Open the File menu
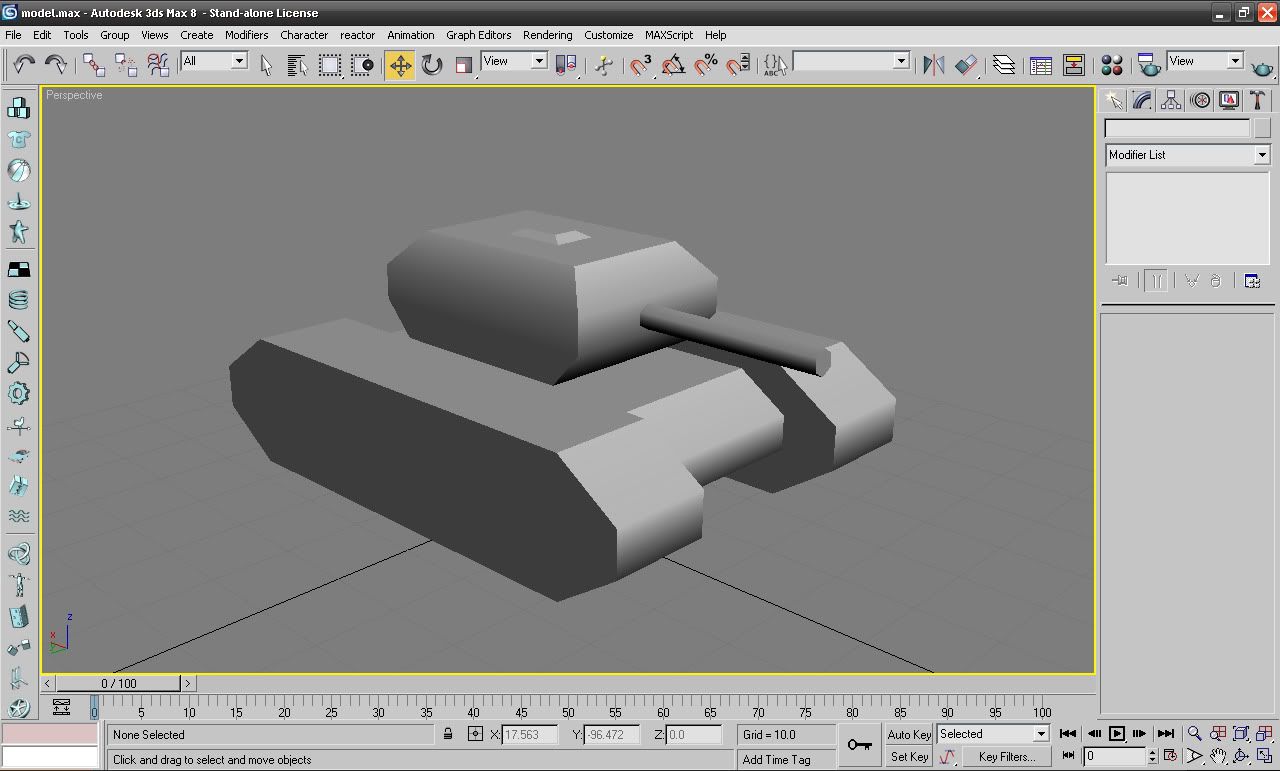1280x771 pixels. [13, 35]
